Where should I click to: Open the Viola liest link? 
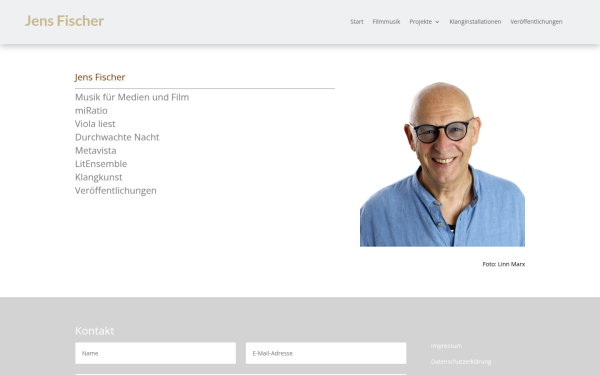[x=95, y=124]
